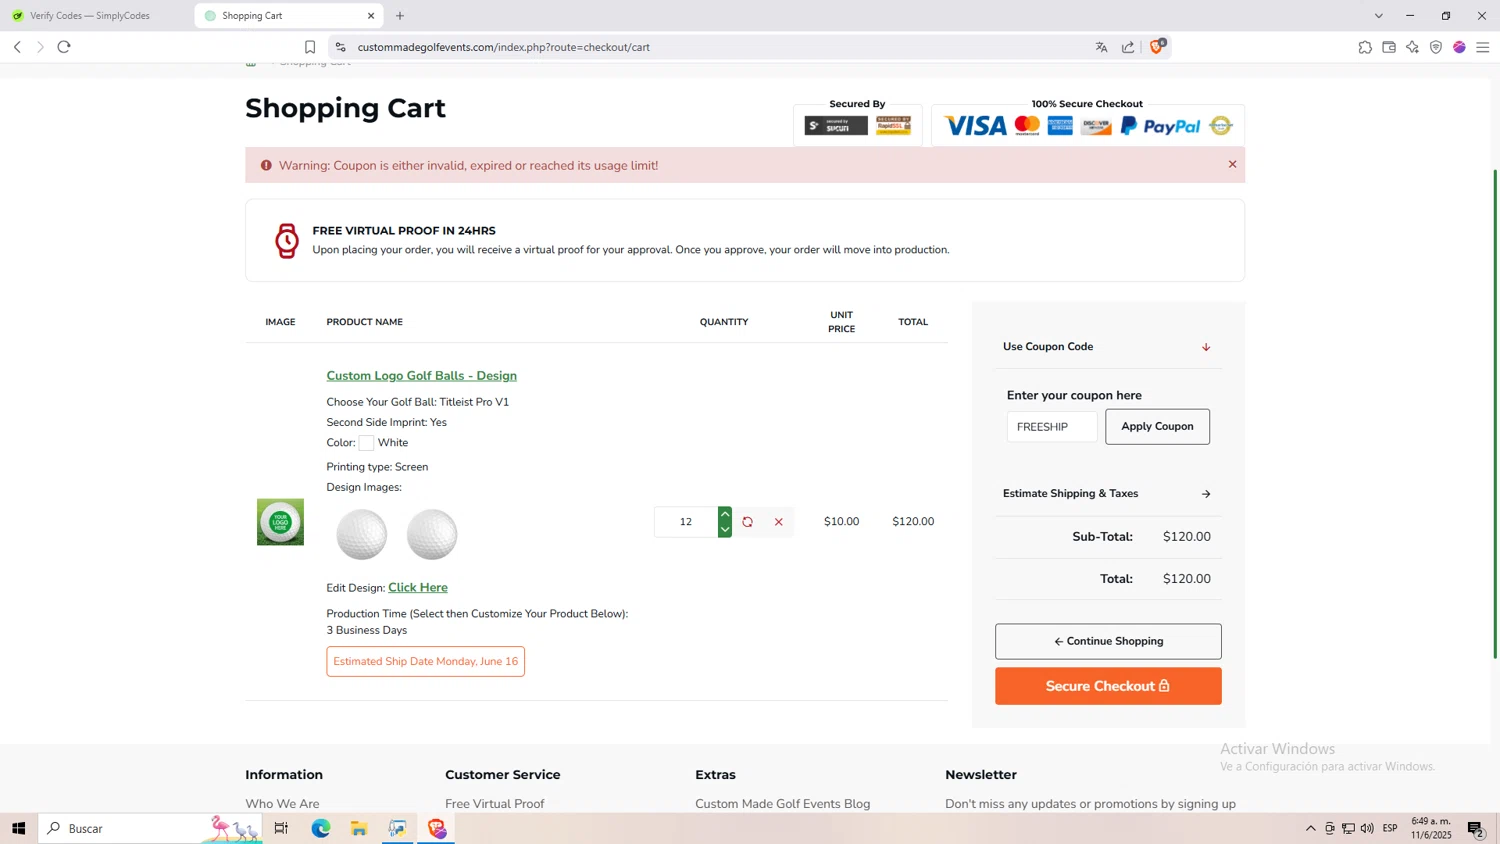Click the quantity input field

pos(686,522)
